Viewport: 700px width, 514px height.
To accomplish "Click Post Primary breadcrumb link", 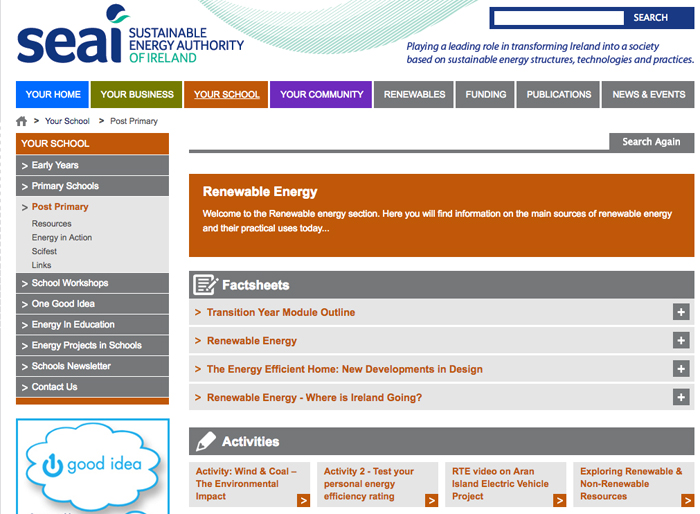I will [x=134, y=121].
